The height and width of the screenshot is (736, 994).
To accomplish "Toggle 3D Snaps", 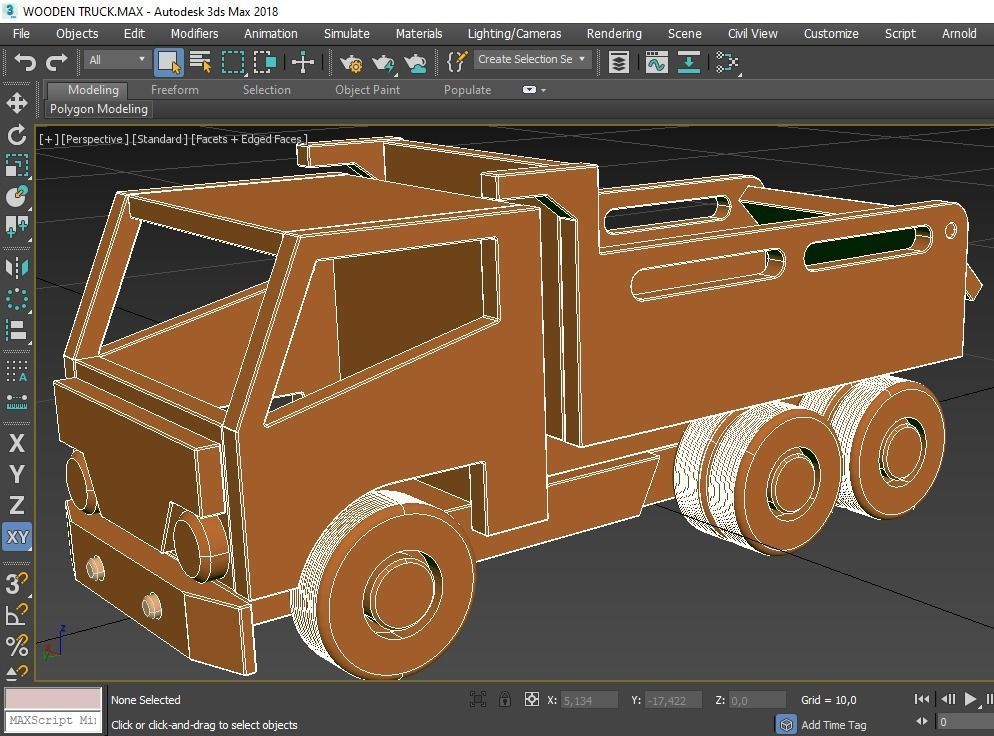I will tap(16, 583).
